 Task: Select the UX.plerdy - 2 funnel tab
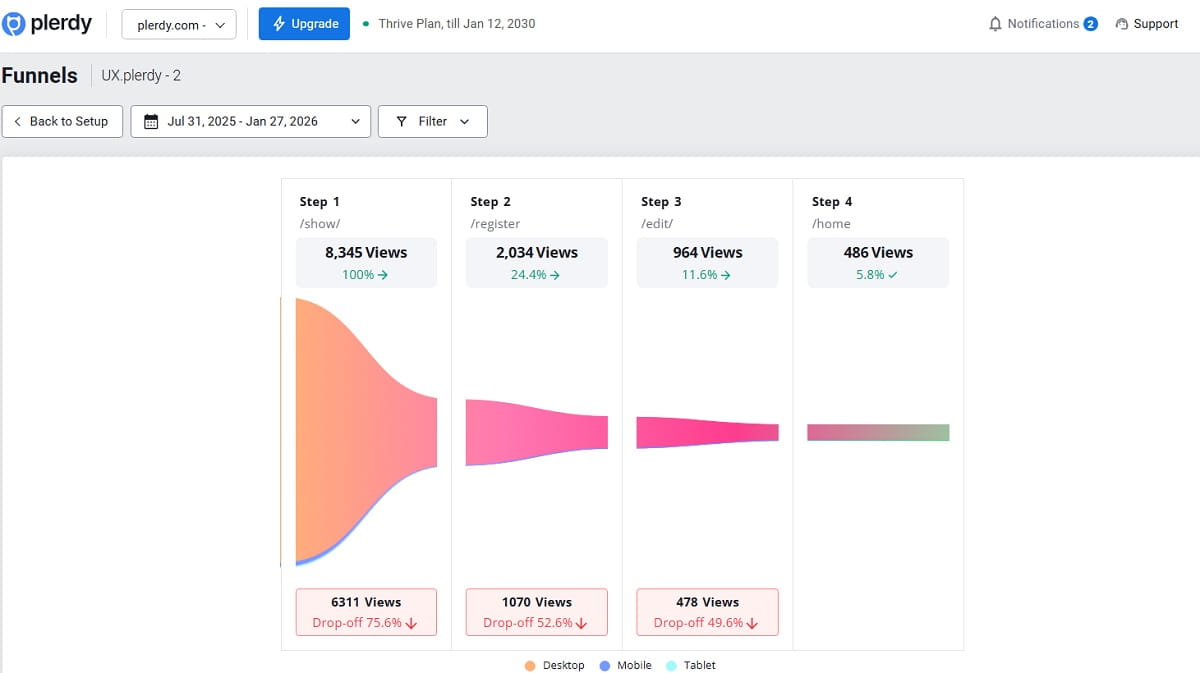point(142,75)
